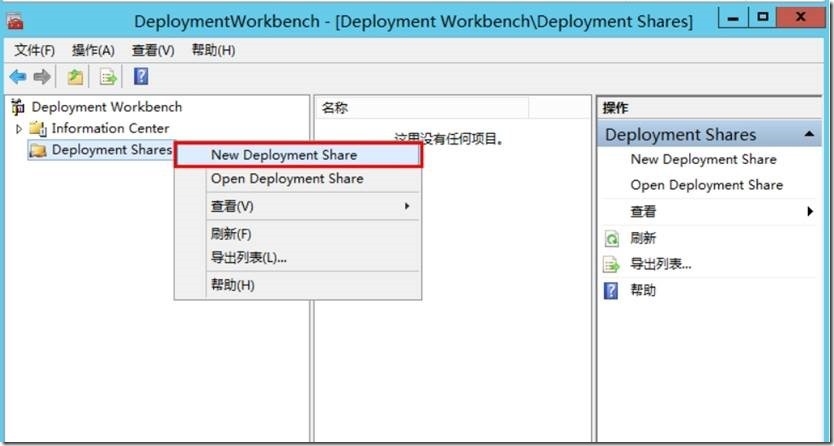834x446 pixels.
Task: Open the 文件(F) menu
Action: pyautogui.click(x=35, y=51)
